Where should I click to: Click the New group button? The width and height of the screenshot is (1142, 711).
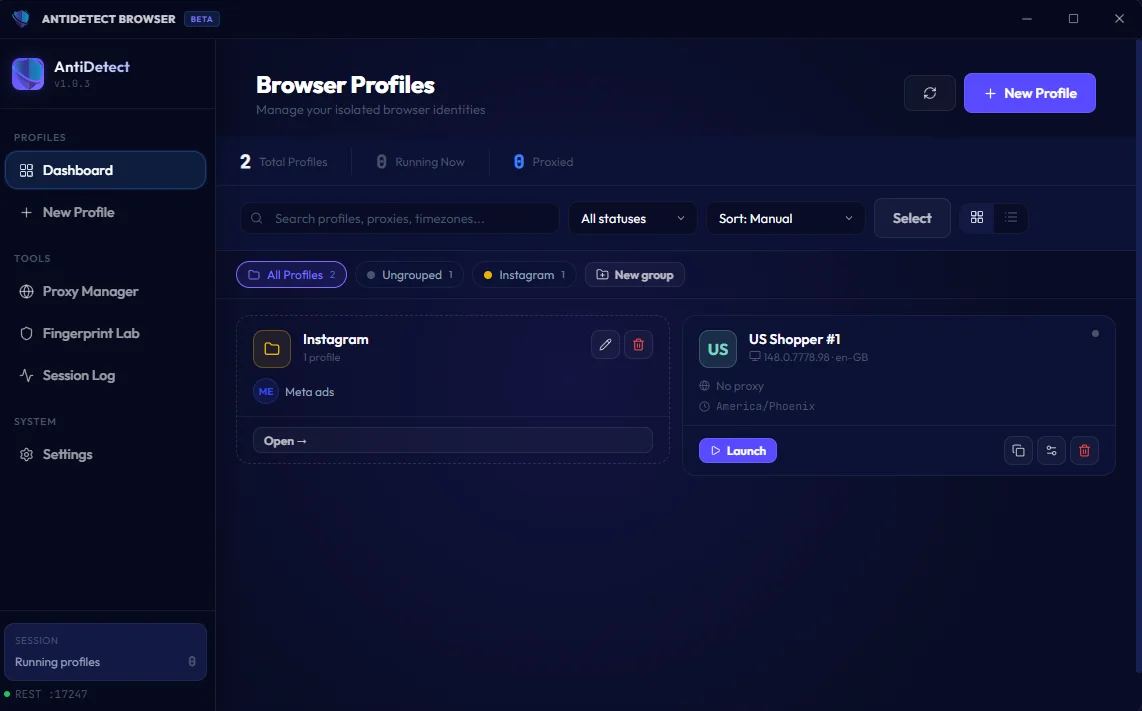tap(634, 275)
